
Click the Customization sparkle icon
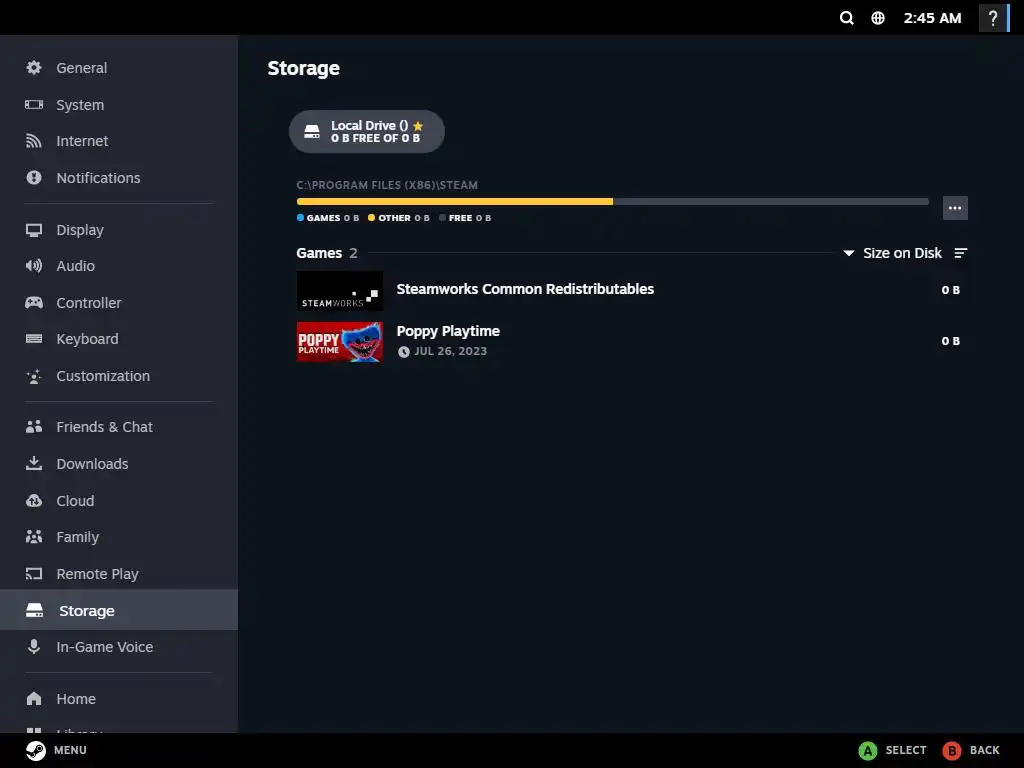(x=34, y=376)
